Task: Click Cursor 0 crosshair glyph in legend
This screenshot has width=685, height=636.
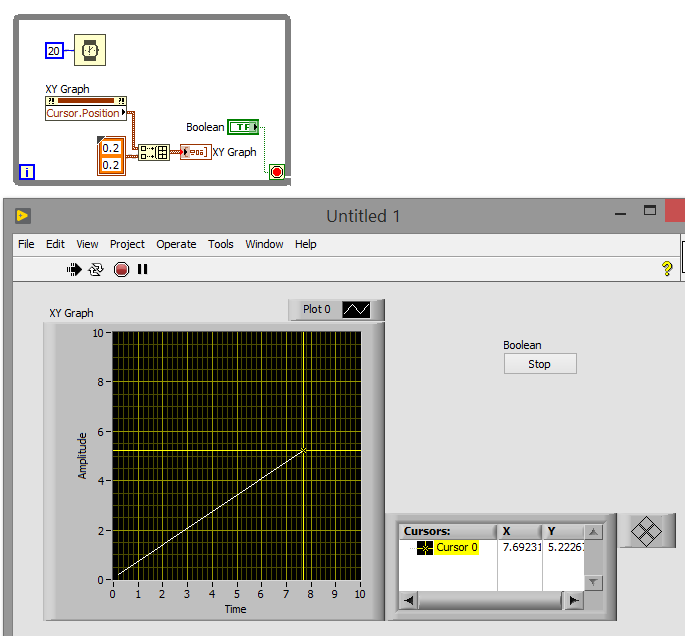Action: (x=425, y=548)
